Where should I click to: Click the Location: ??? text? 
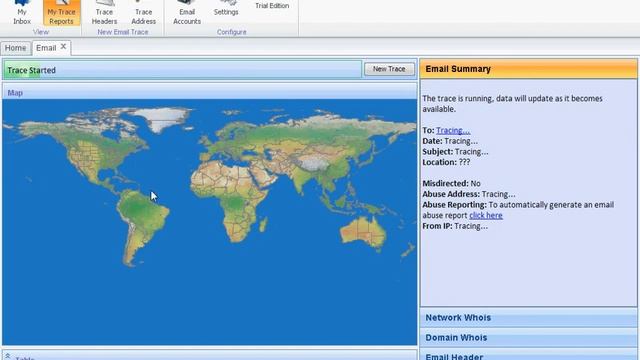point(446,162)
